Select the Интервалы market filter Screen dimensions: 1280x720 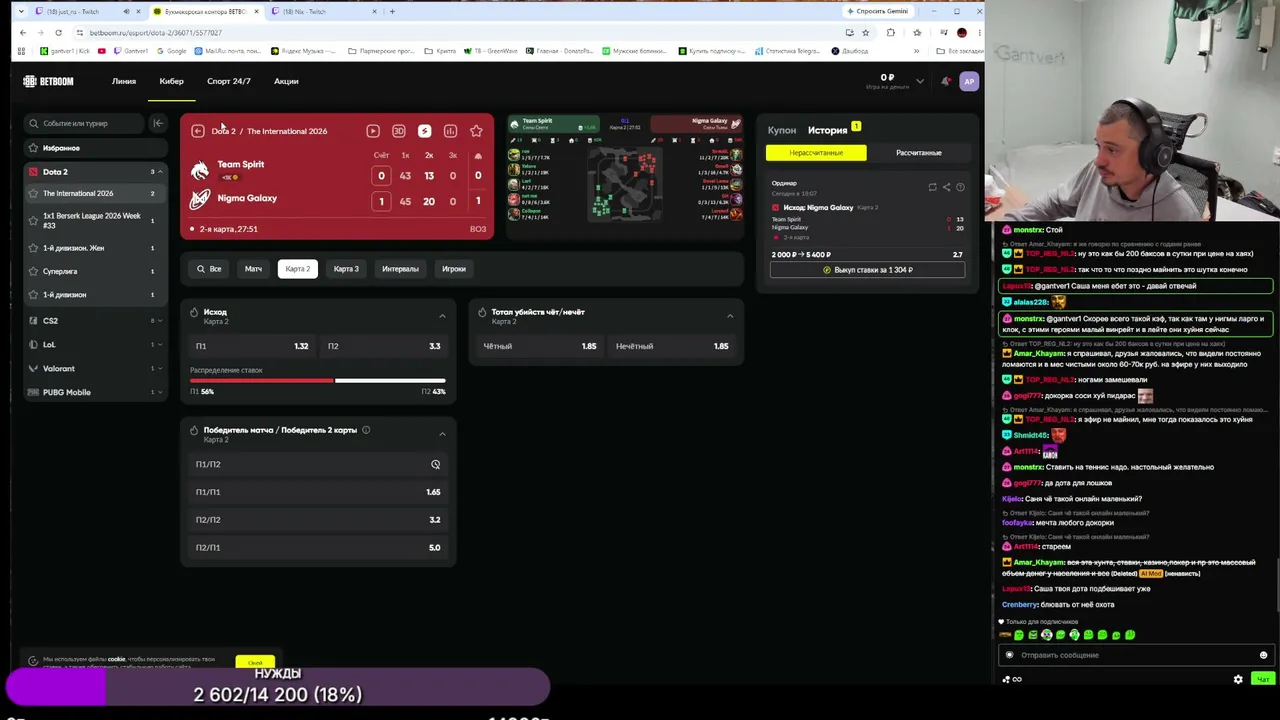[x=400, y=269]
